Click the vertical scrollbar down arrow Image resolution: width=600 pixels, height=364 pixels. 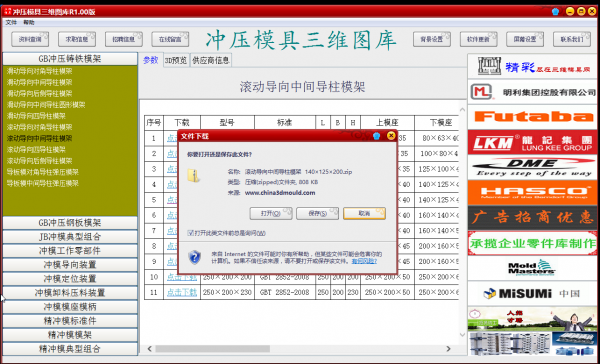pos(462,335)
